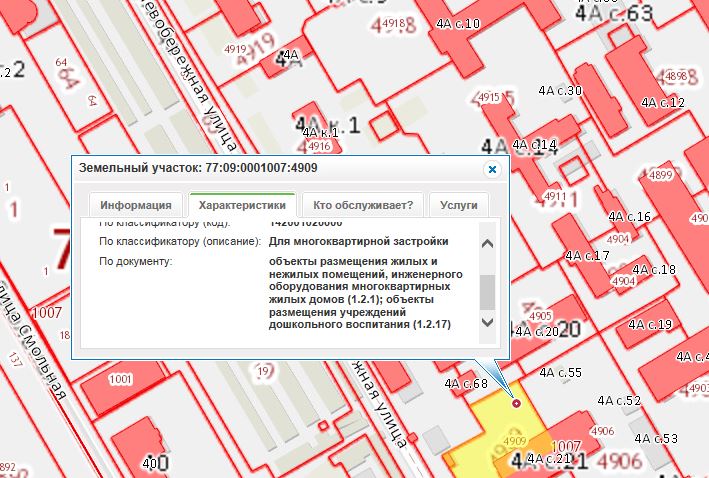Screen dimensions: 709x478
Task: Click the scrollbar down arrow in popup
Action: pyautogui.click(x=488, y=322)
